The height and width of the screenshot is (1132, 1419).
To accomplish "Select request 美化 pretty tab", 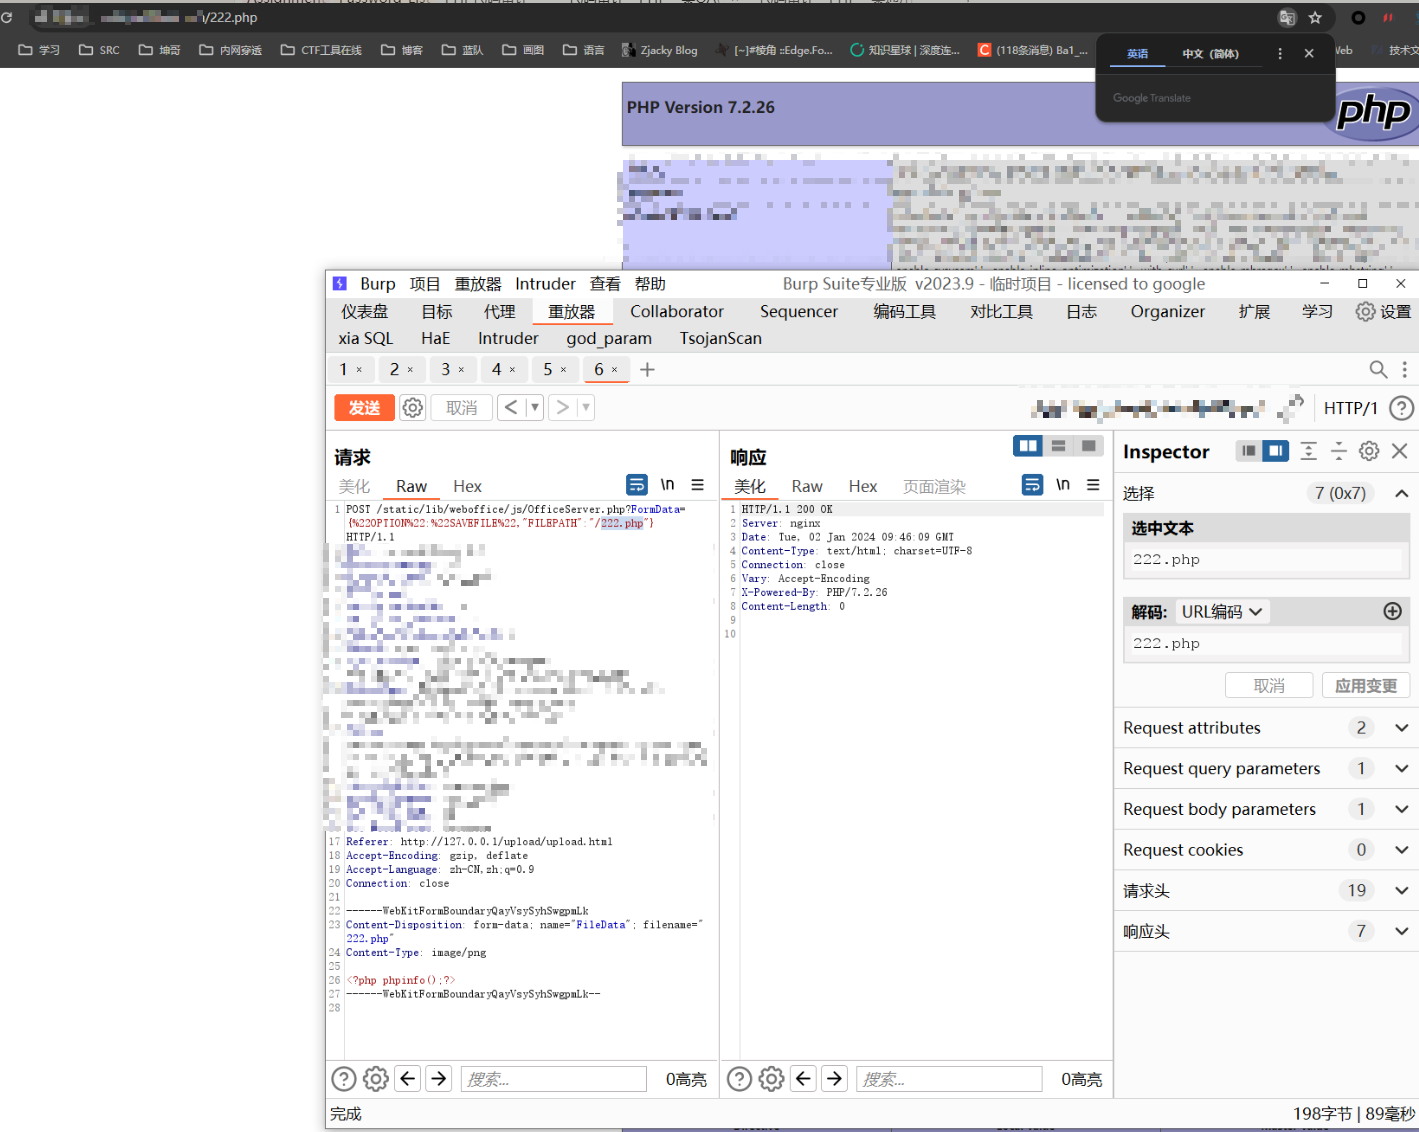I will 354,486.
